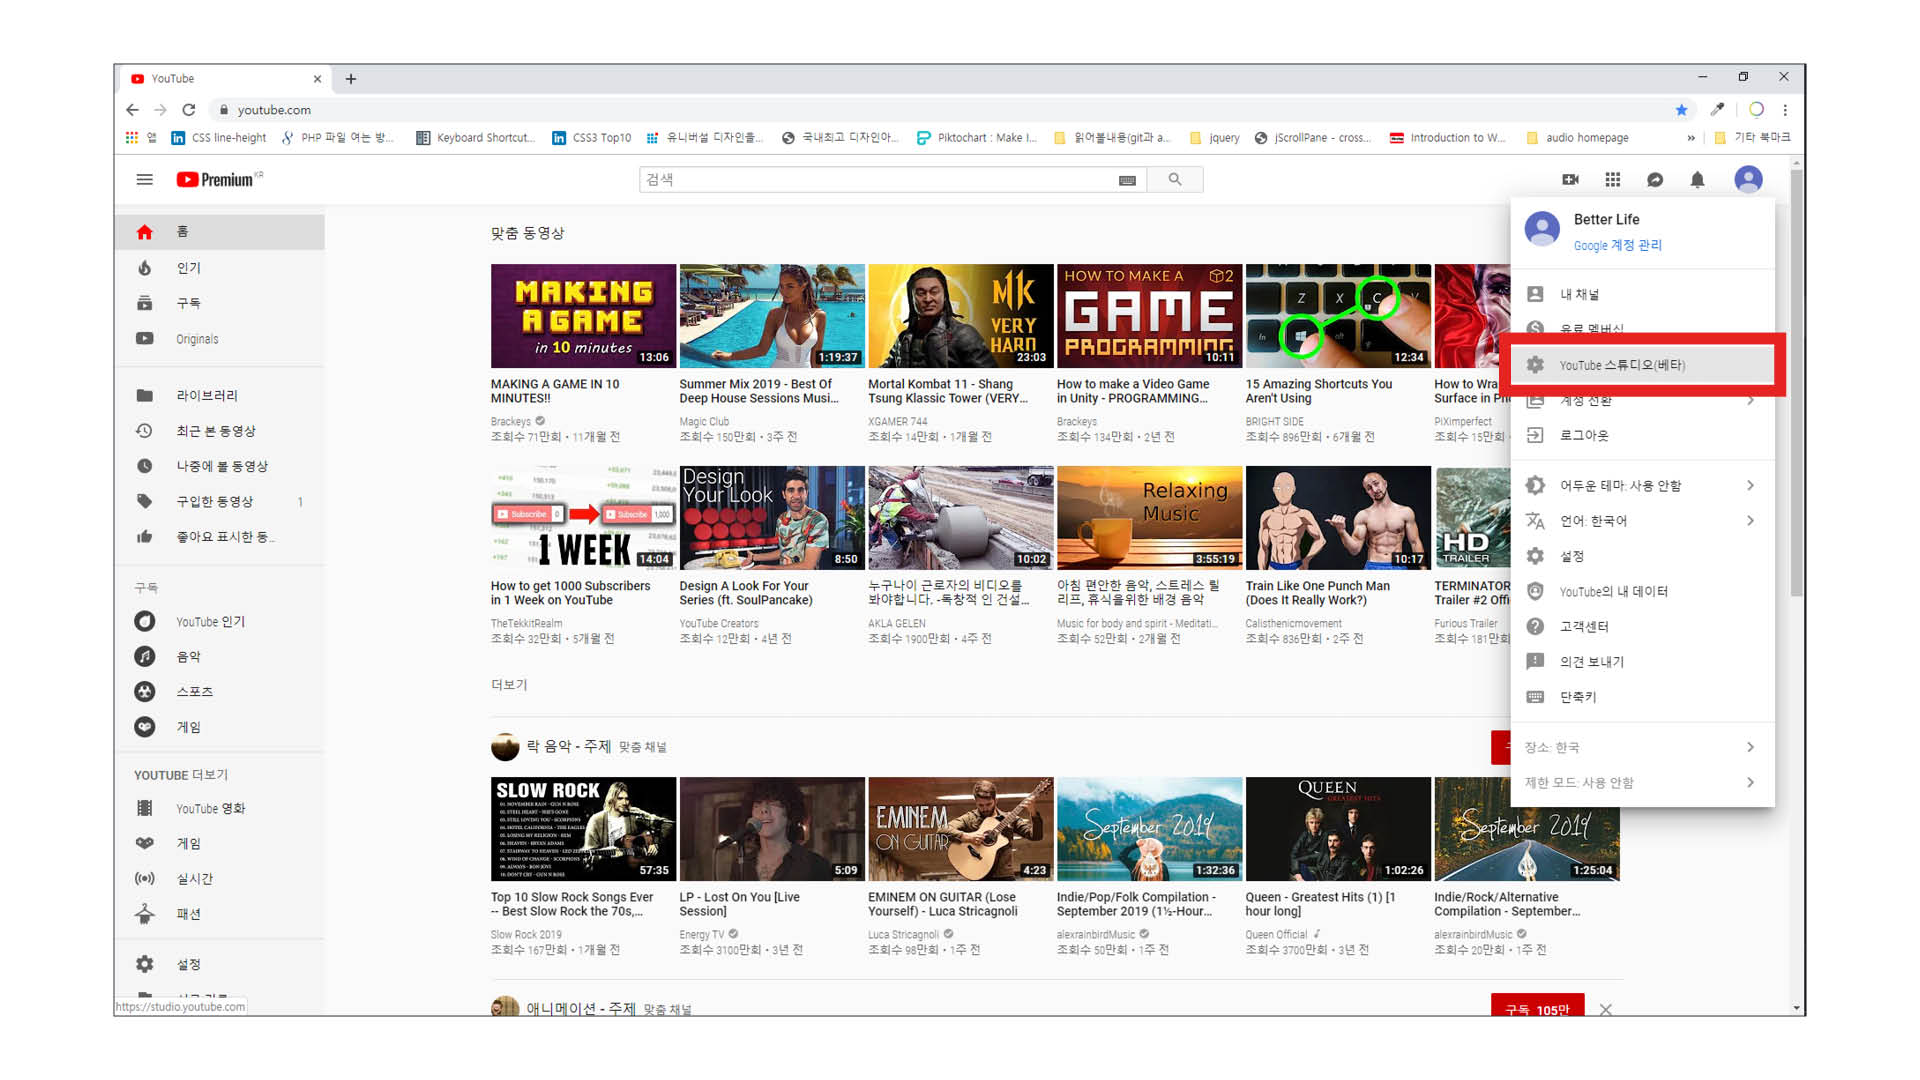Open Summer Mix 2019 video thumbnail
The width and height of the screenshot is (1920, 1080).
coord(772,316)
